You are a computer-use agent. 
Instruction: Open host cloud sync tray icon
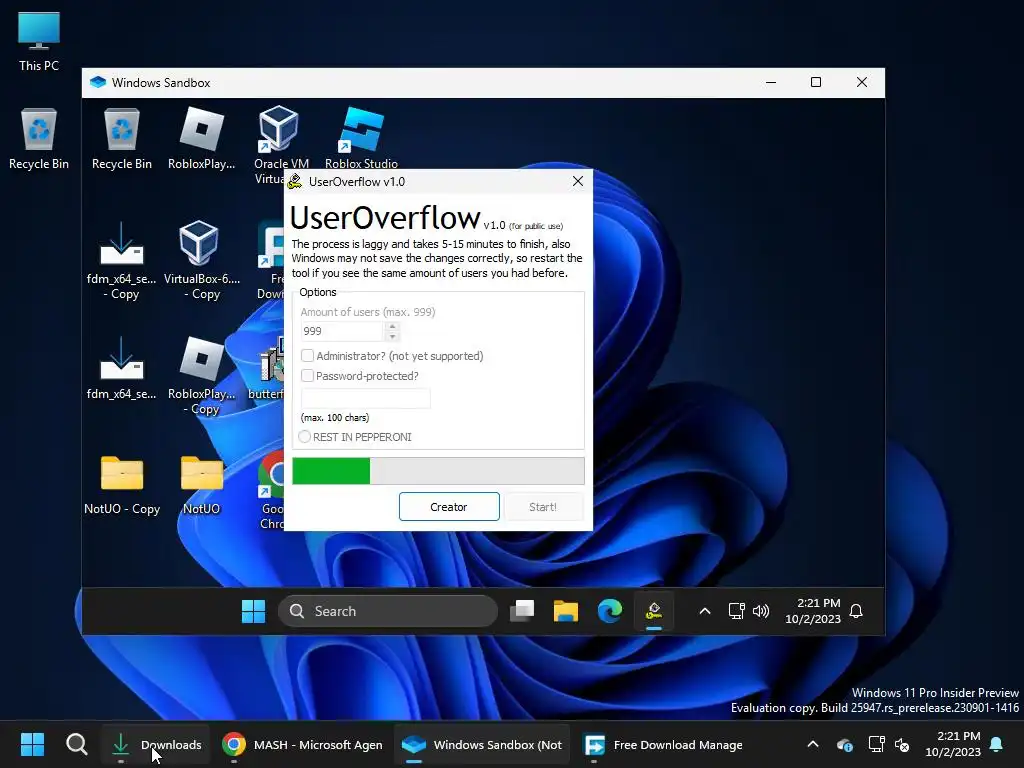tap(844, 744)
